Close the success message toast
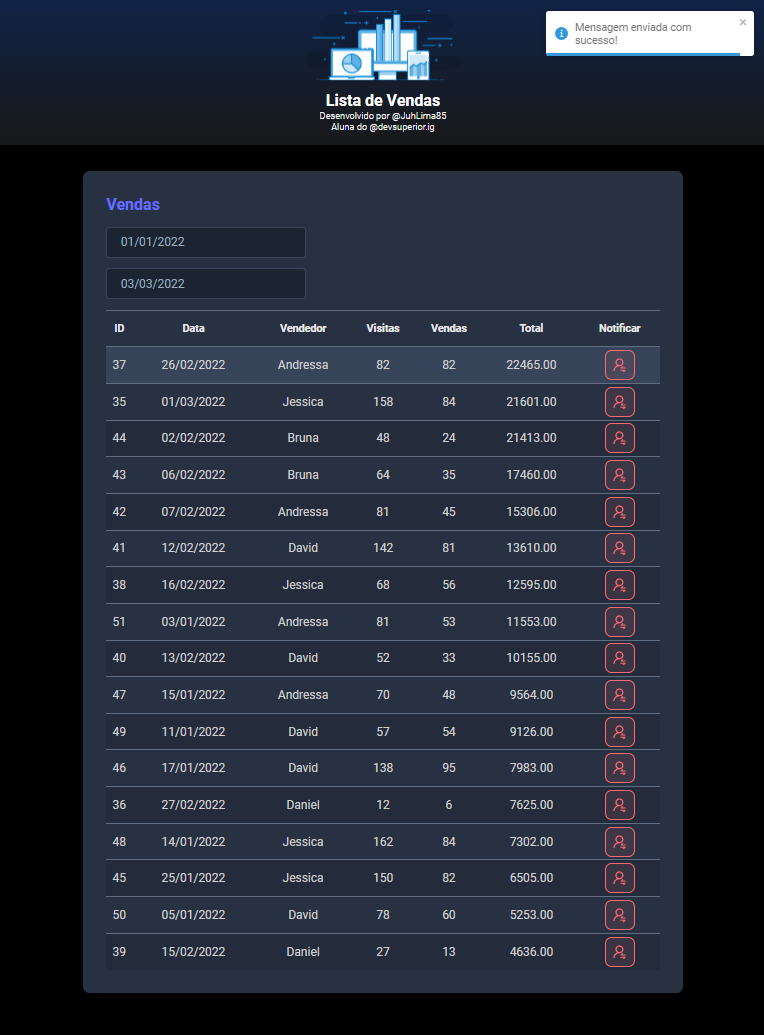 743,22
